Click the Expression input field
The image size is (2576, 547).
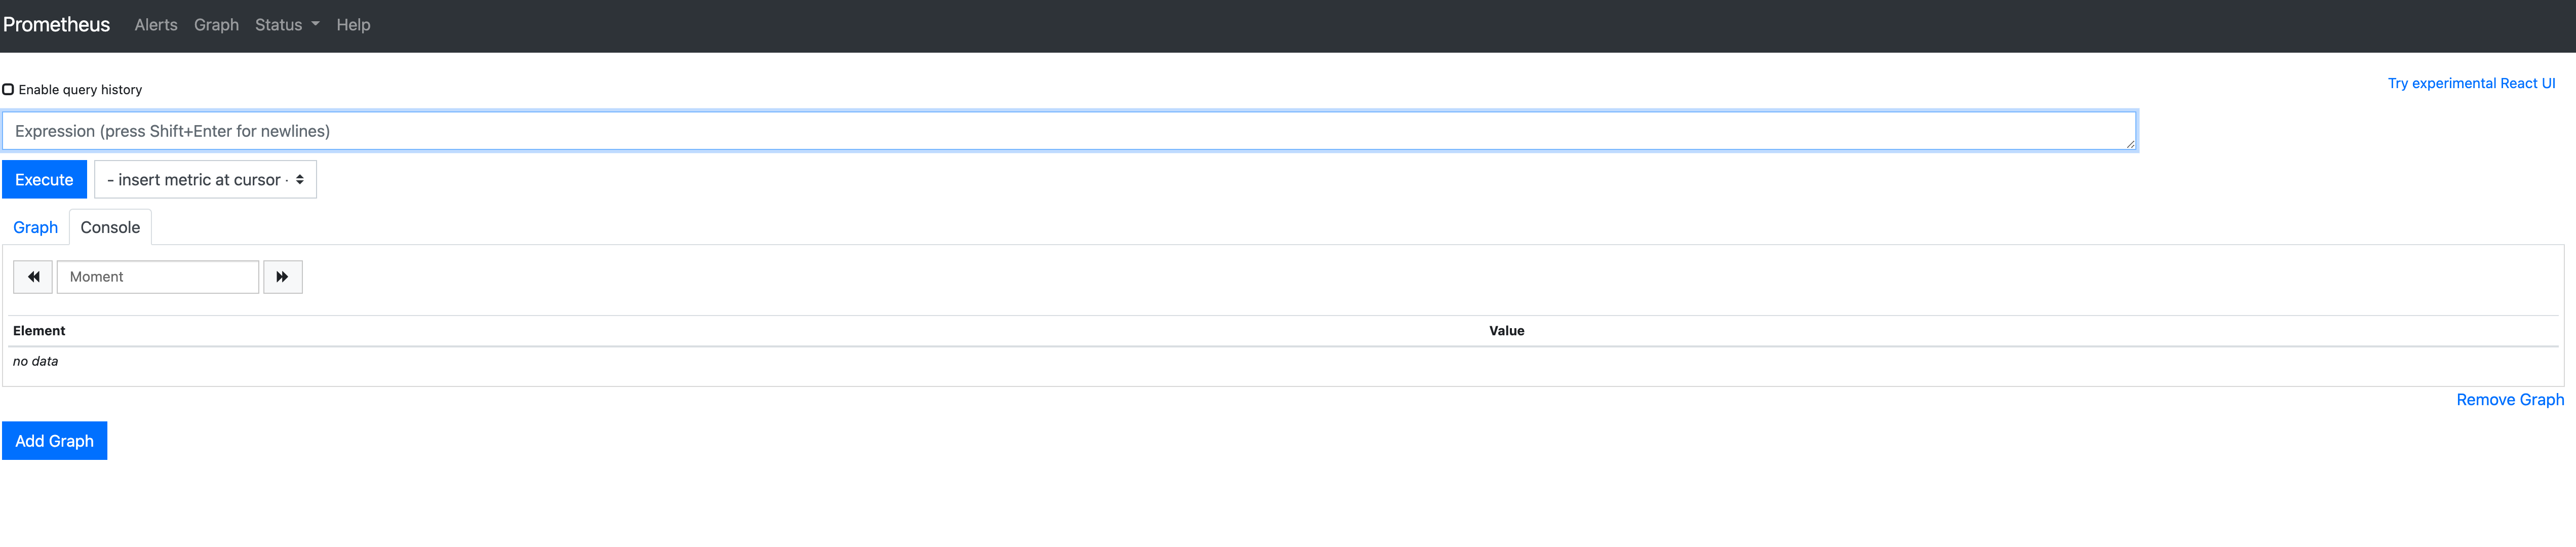1071,130
